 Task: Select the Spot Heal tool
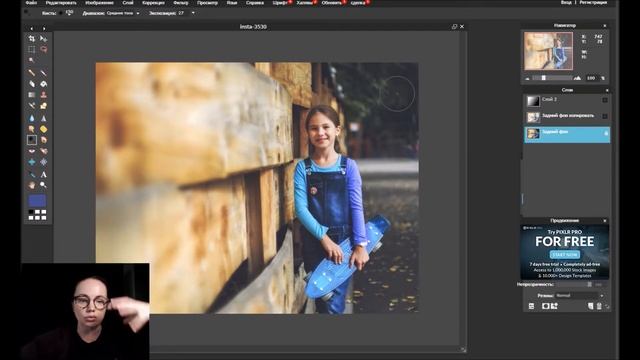(43, 151)
